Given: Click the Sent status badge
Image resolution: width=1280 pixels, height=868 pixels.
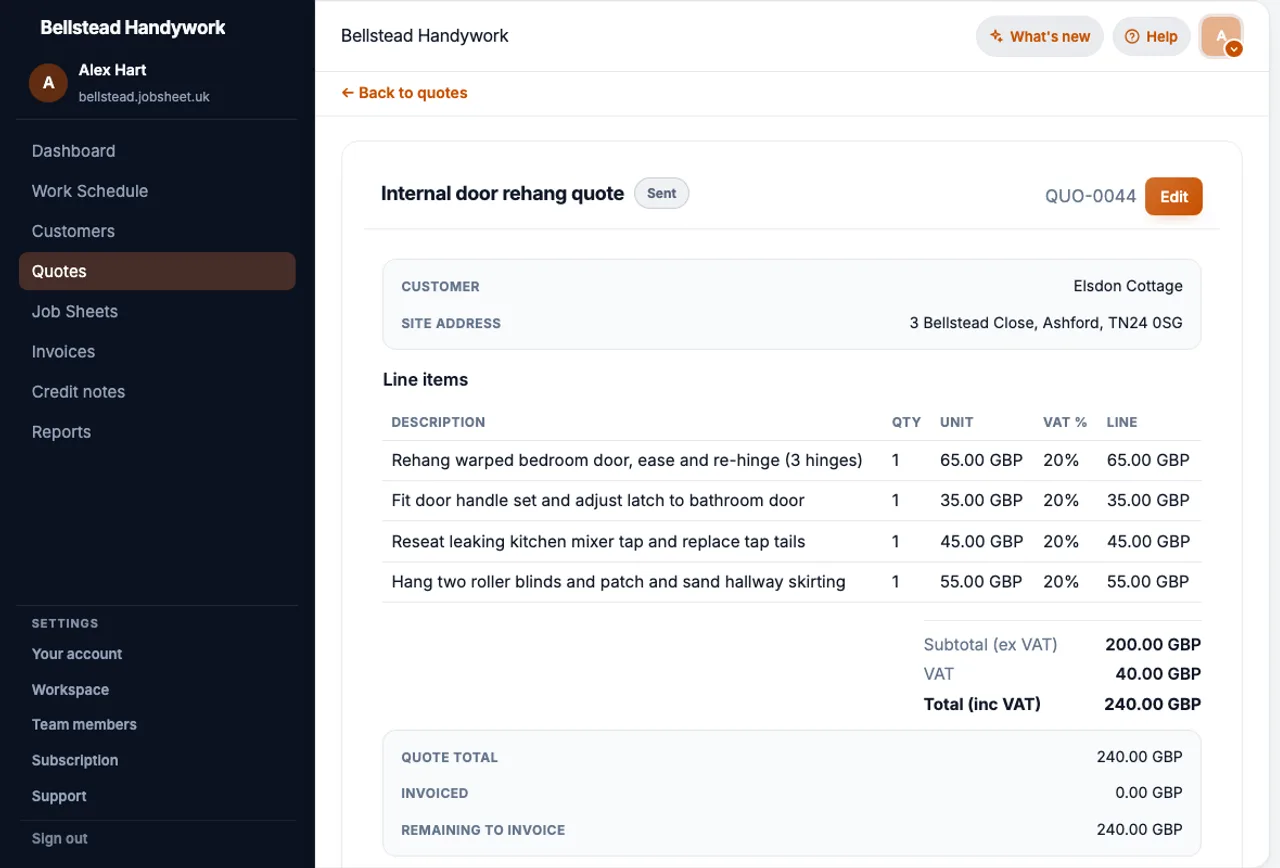Looking at the screenshot, I should click(x=662, y=193).
